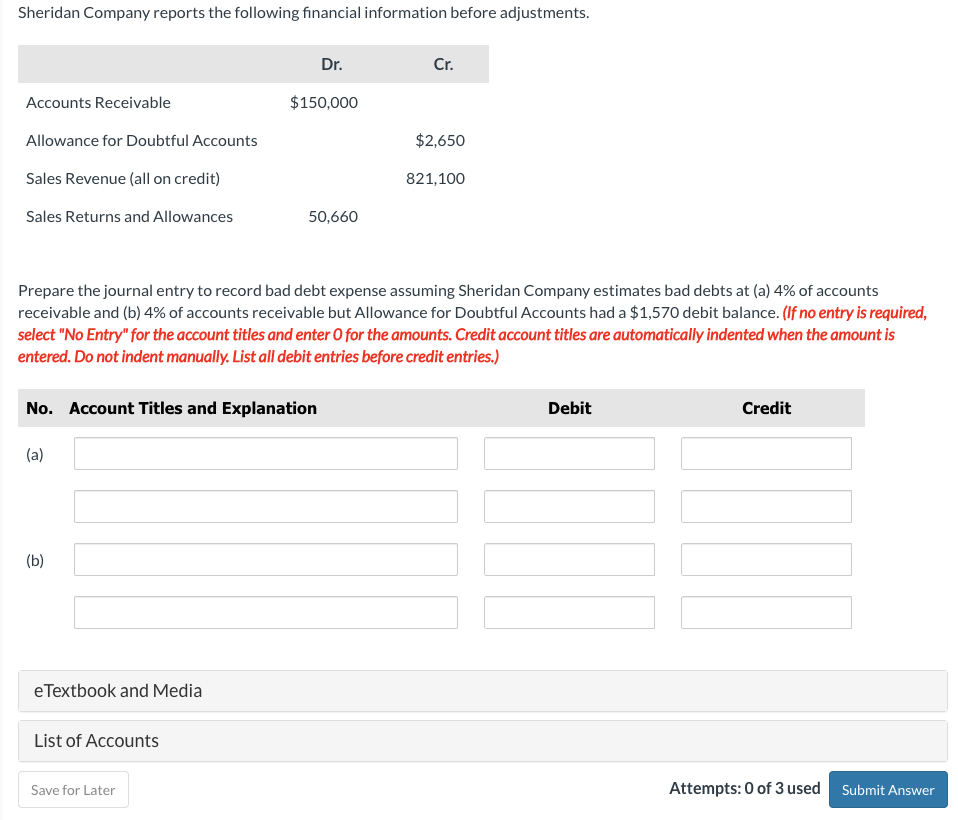Click the first debit field for entry (a)
Viewport: 958px width, 820px height.
coord(569,453)
